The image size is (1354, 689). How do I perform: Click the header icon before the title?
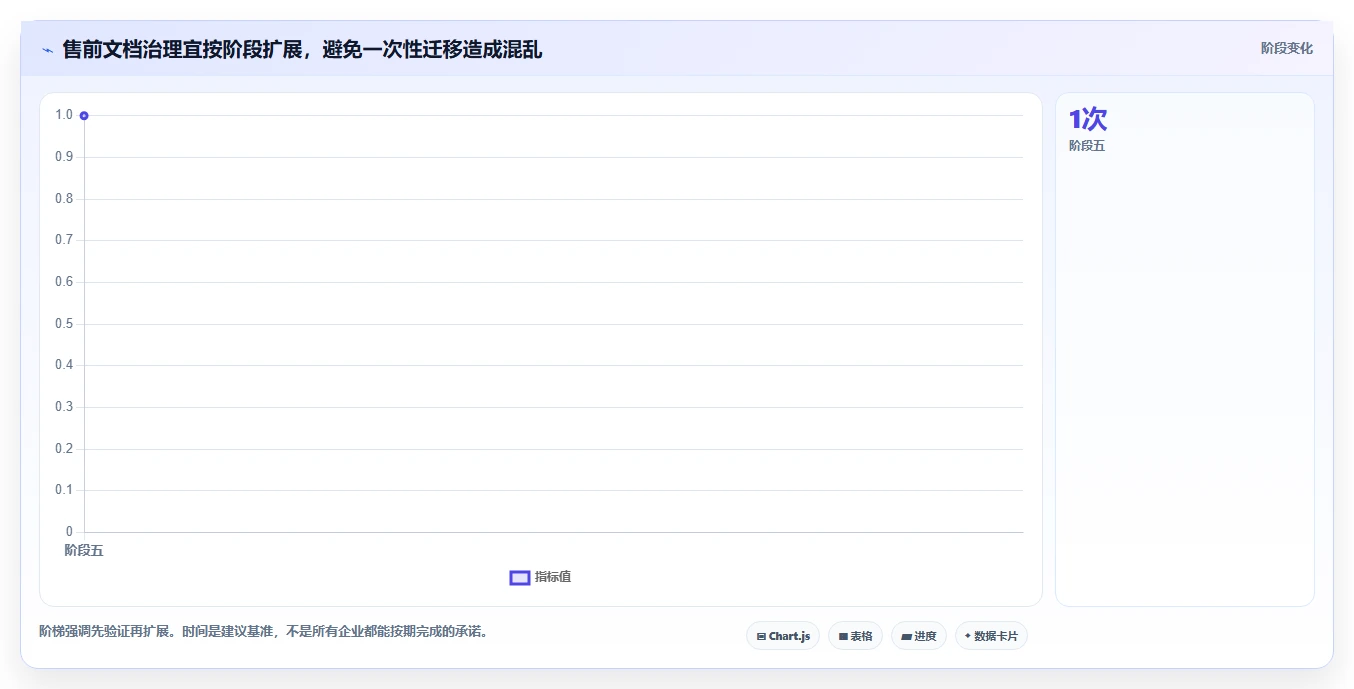(47, 49)
